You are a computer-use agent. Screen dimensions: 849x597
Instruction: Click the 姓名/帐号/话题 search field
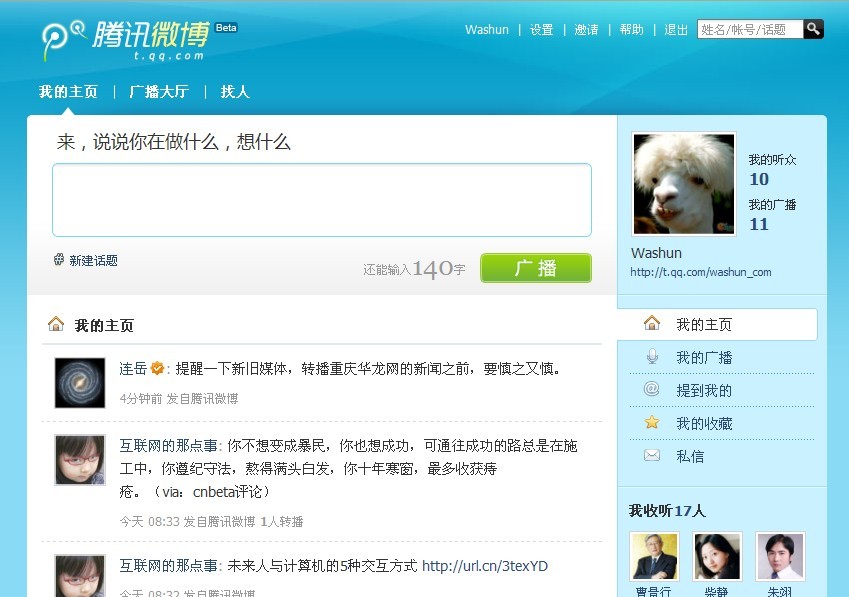[750, 29]
